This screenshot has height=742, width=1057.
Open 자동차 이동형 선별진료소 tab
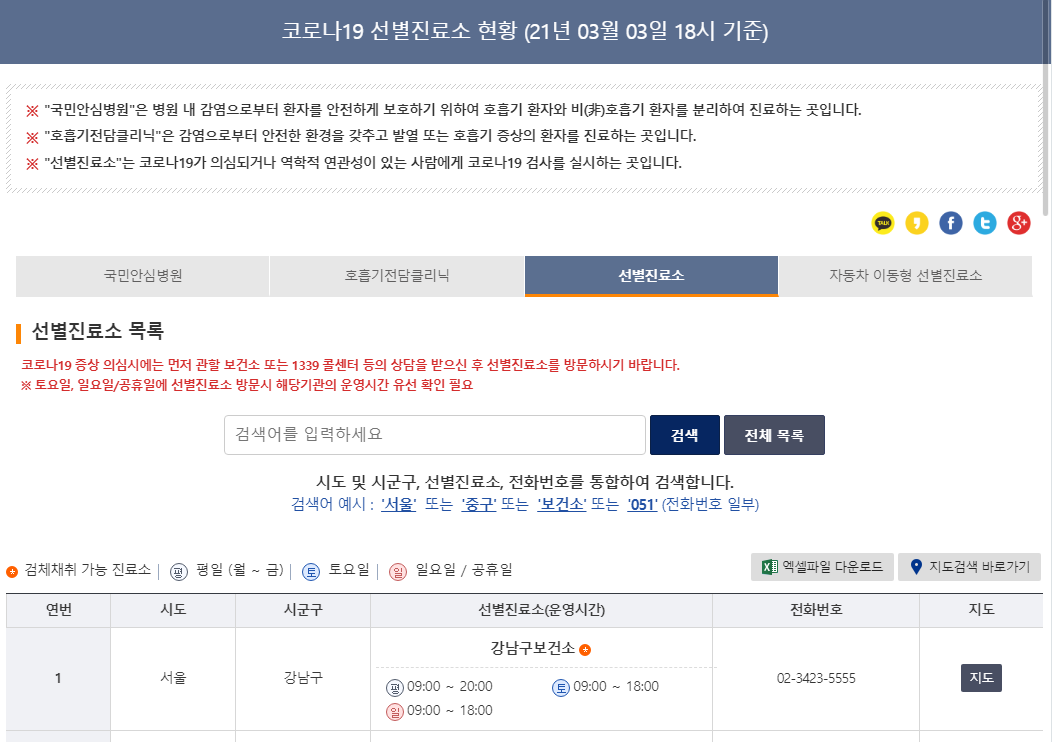coord(905,276)
